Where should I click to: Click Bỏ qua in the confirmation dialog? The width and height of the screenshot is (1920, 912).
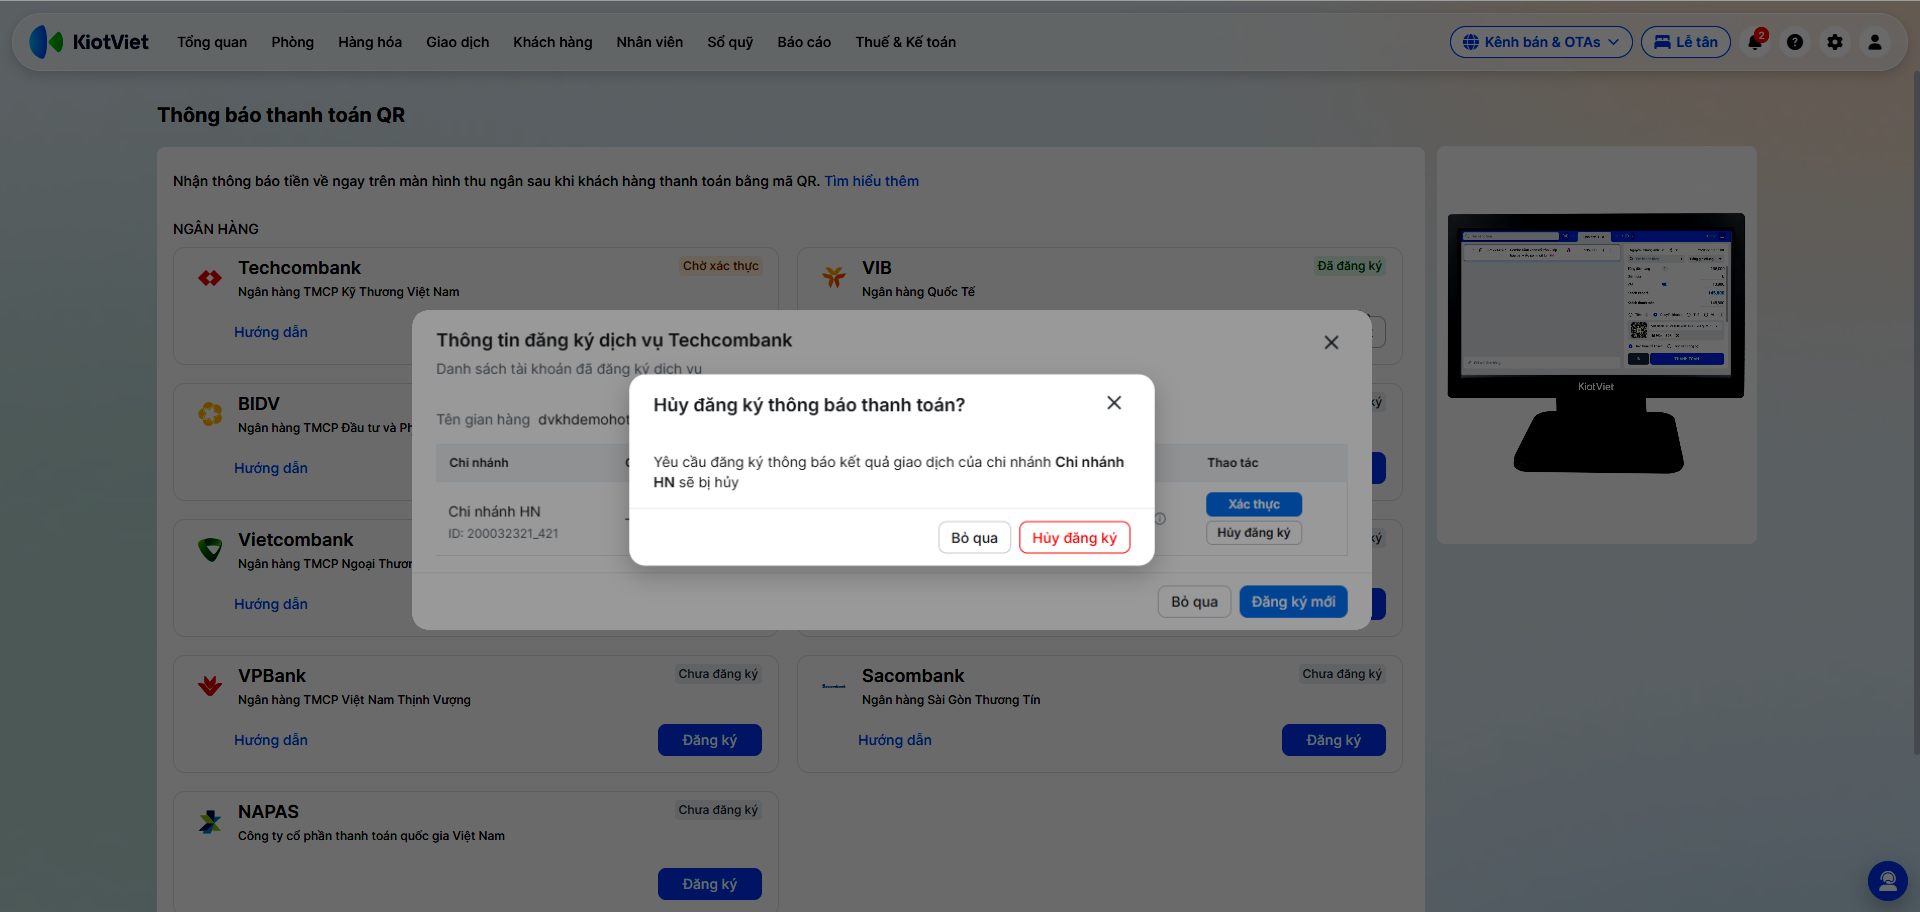[x=974, y=537]
